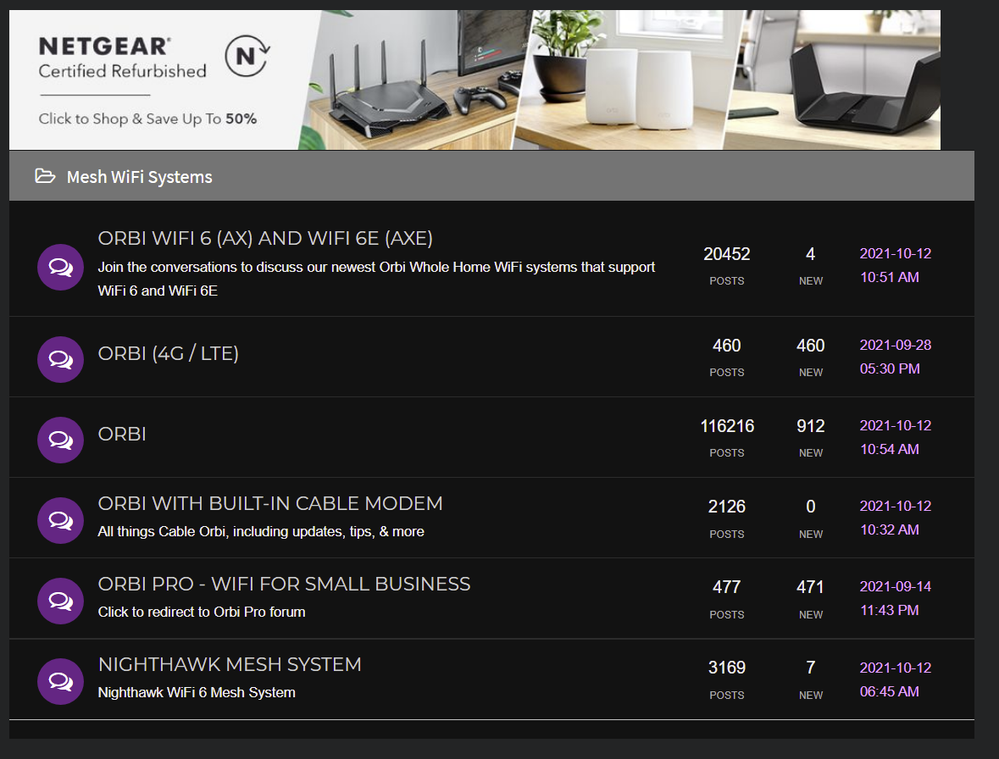This screenshot has height=759, width=999.
Task: Click 'All things Cable Orbi' description text
Action: [261, 531]
